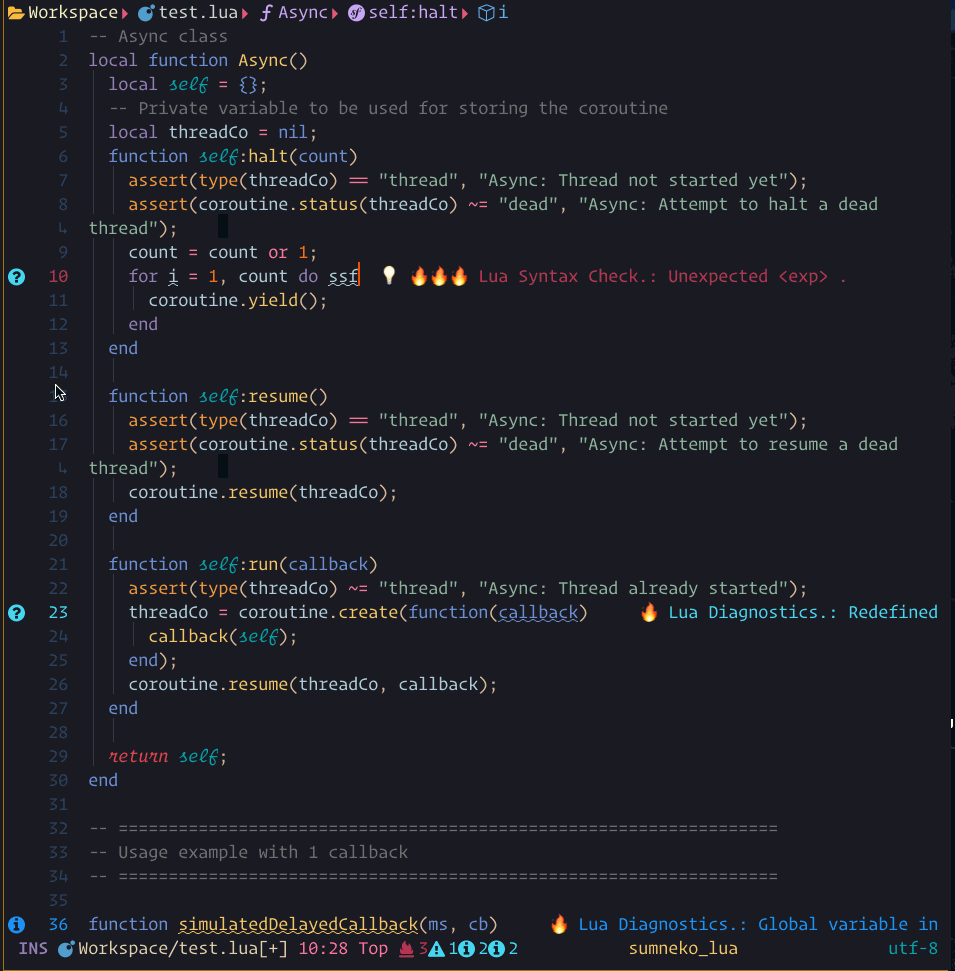Image resolution: width=955 pixels, height=971 pixels.
Task: Click the diagnostic sign on line 10 gutter
Action: click(17, 277)
